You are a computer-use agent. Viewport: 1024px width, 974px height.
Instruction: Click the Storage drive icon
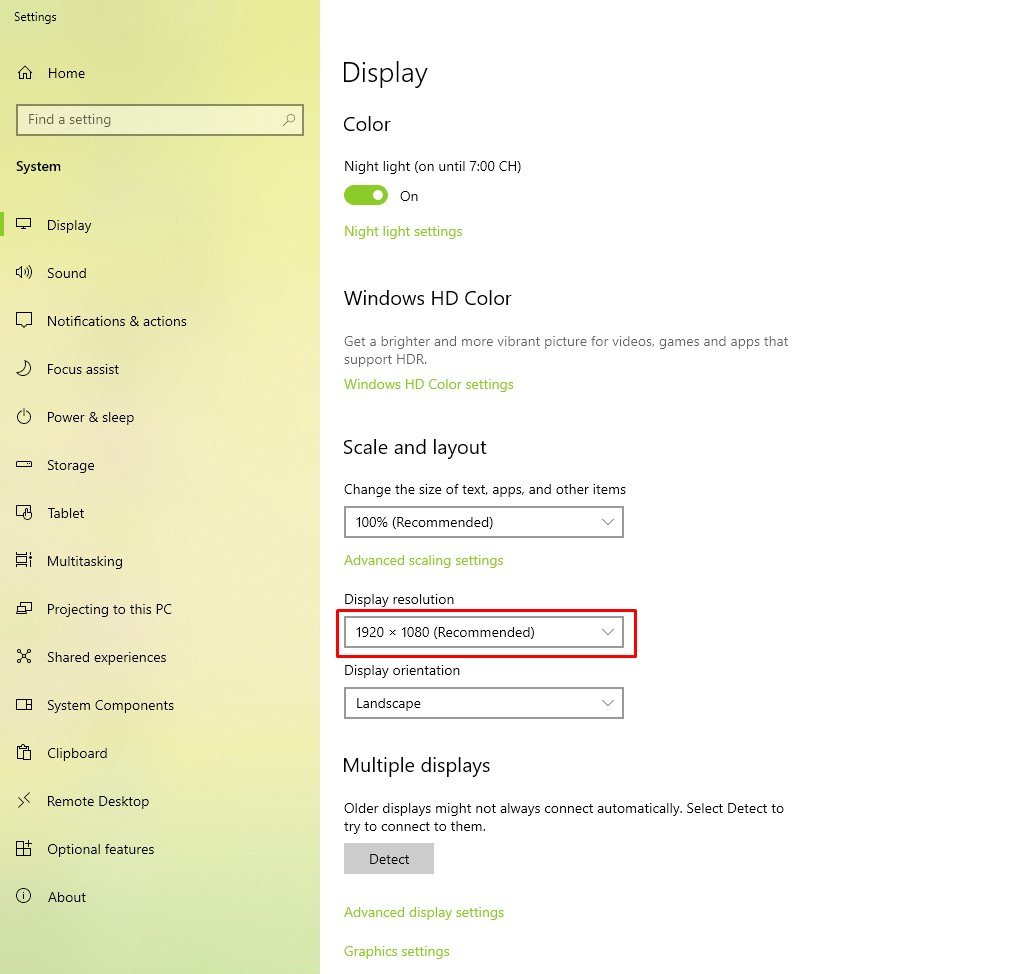click(x=25, y=465)
